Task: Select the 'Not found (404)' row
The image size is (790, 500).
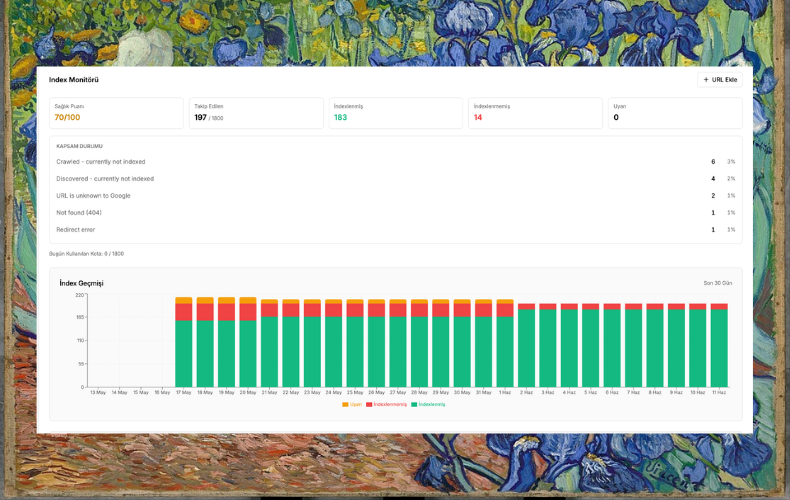Action: coord(396,213)
